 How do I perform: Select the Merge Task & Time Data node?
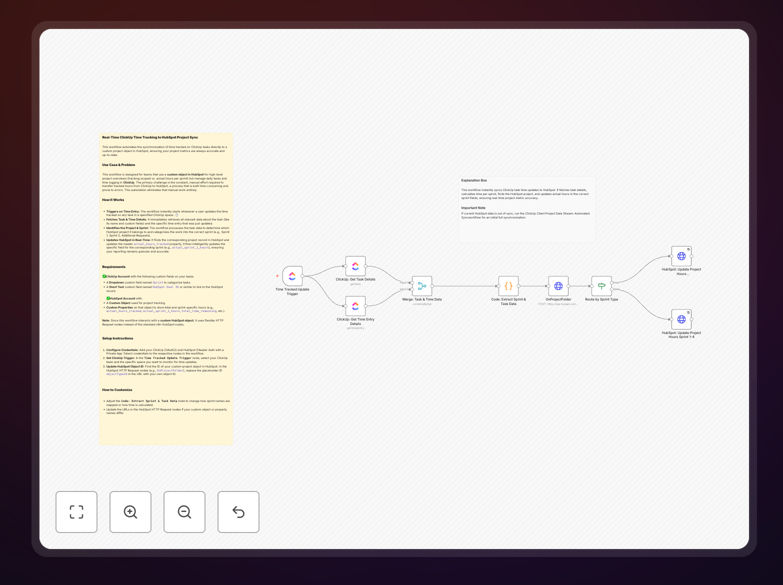click(422, 286)
